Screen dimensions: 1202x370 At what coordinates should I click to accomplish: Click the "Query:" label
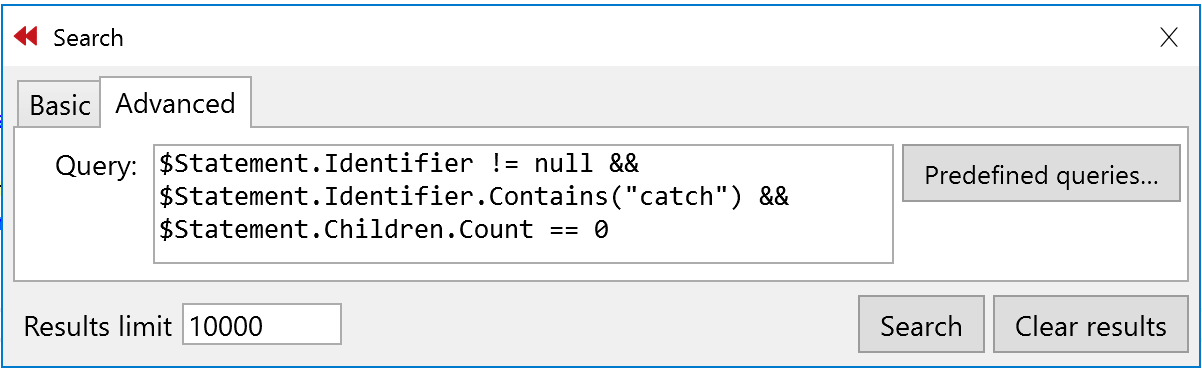(97, 167)
